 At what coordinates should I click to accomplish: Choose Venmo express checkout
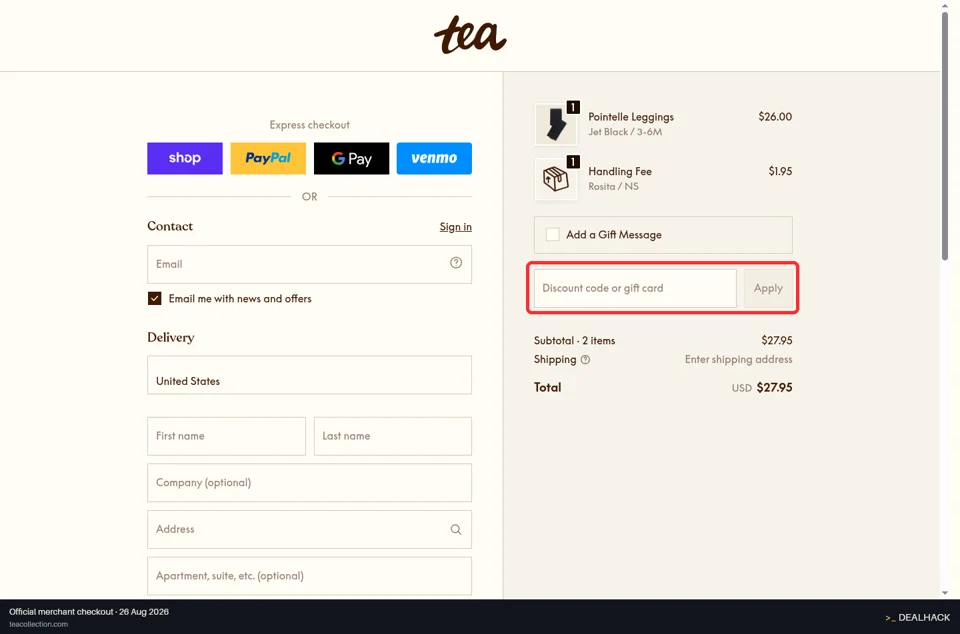pyautogui.click(x=434, y=158)
